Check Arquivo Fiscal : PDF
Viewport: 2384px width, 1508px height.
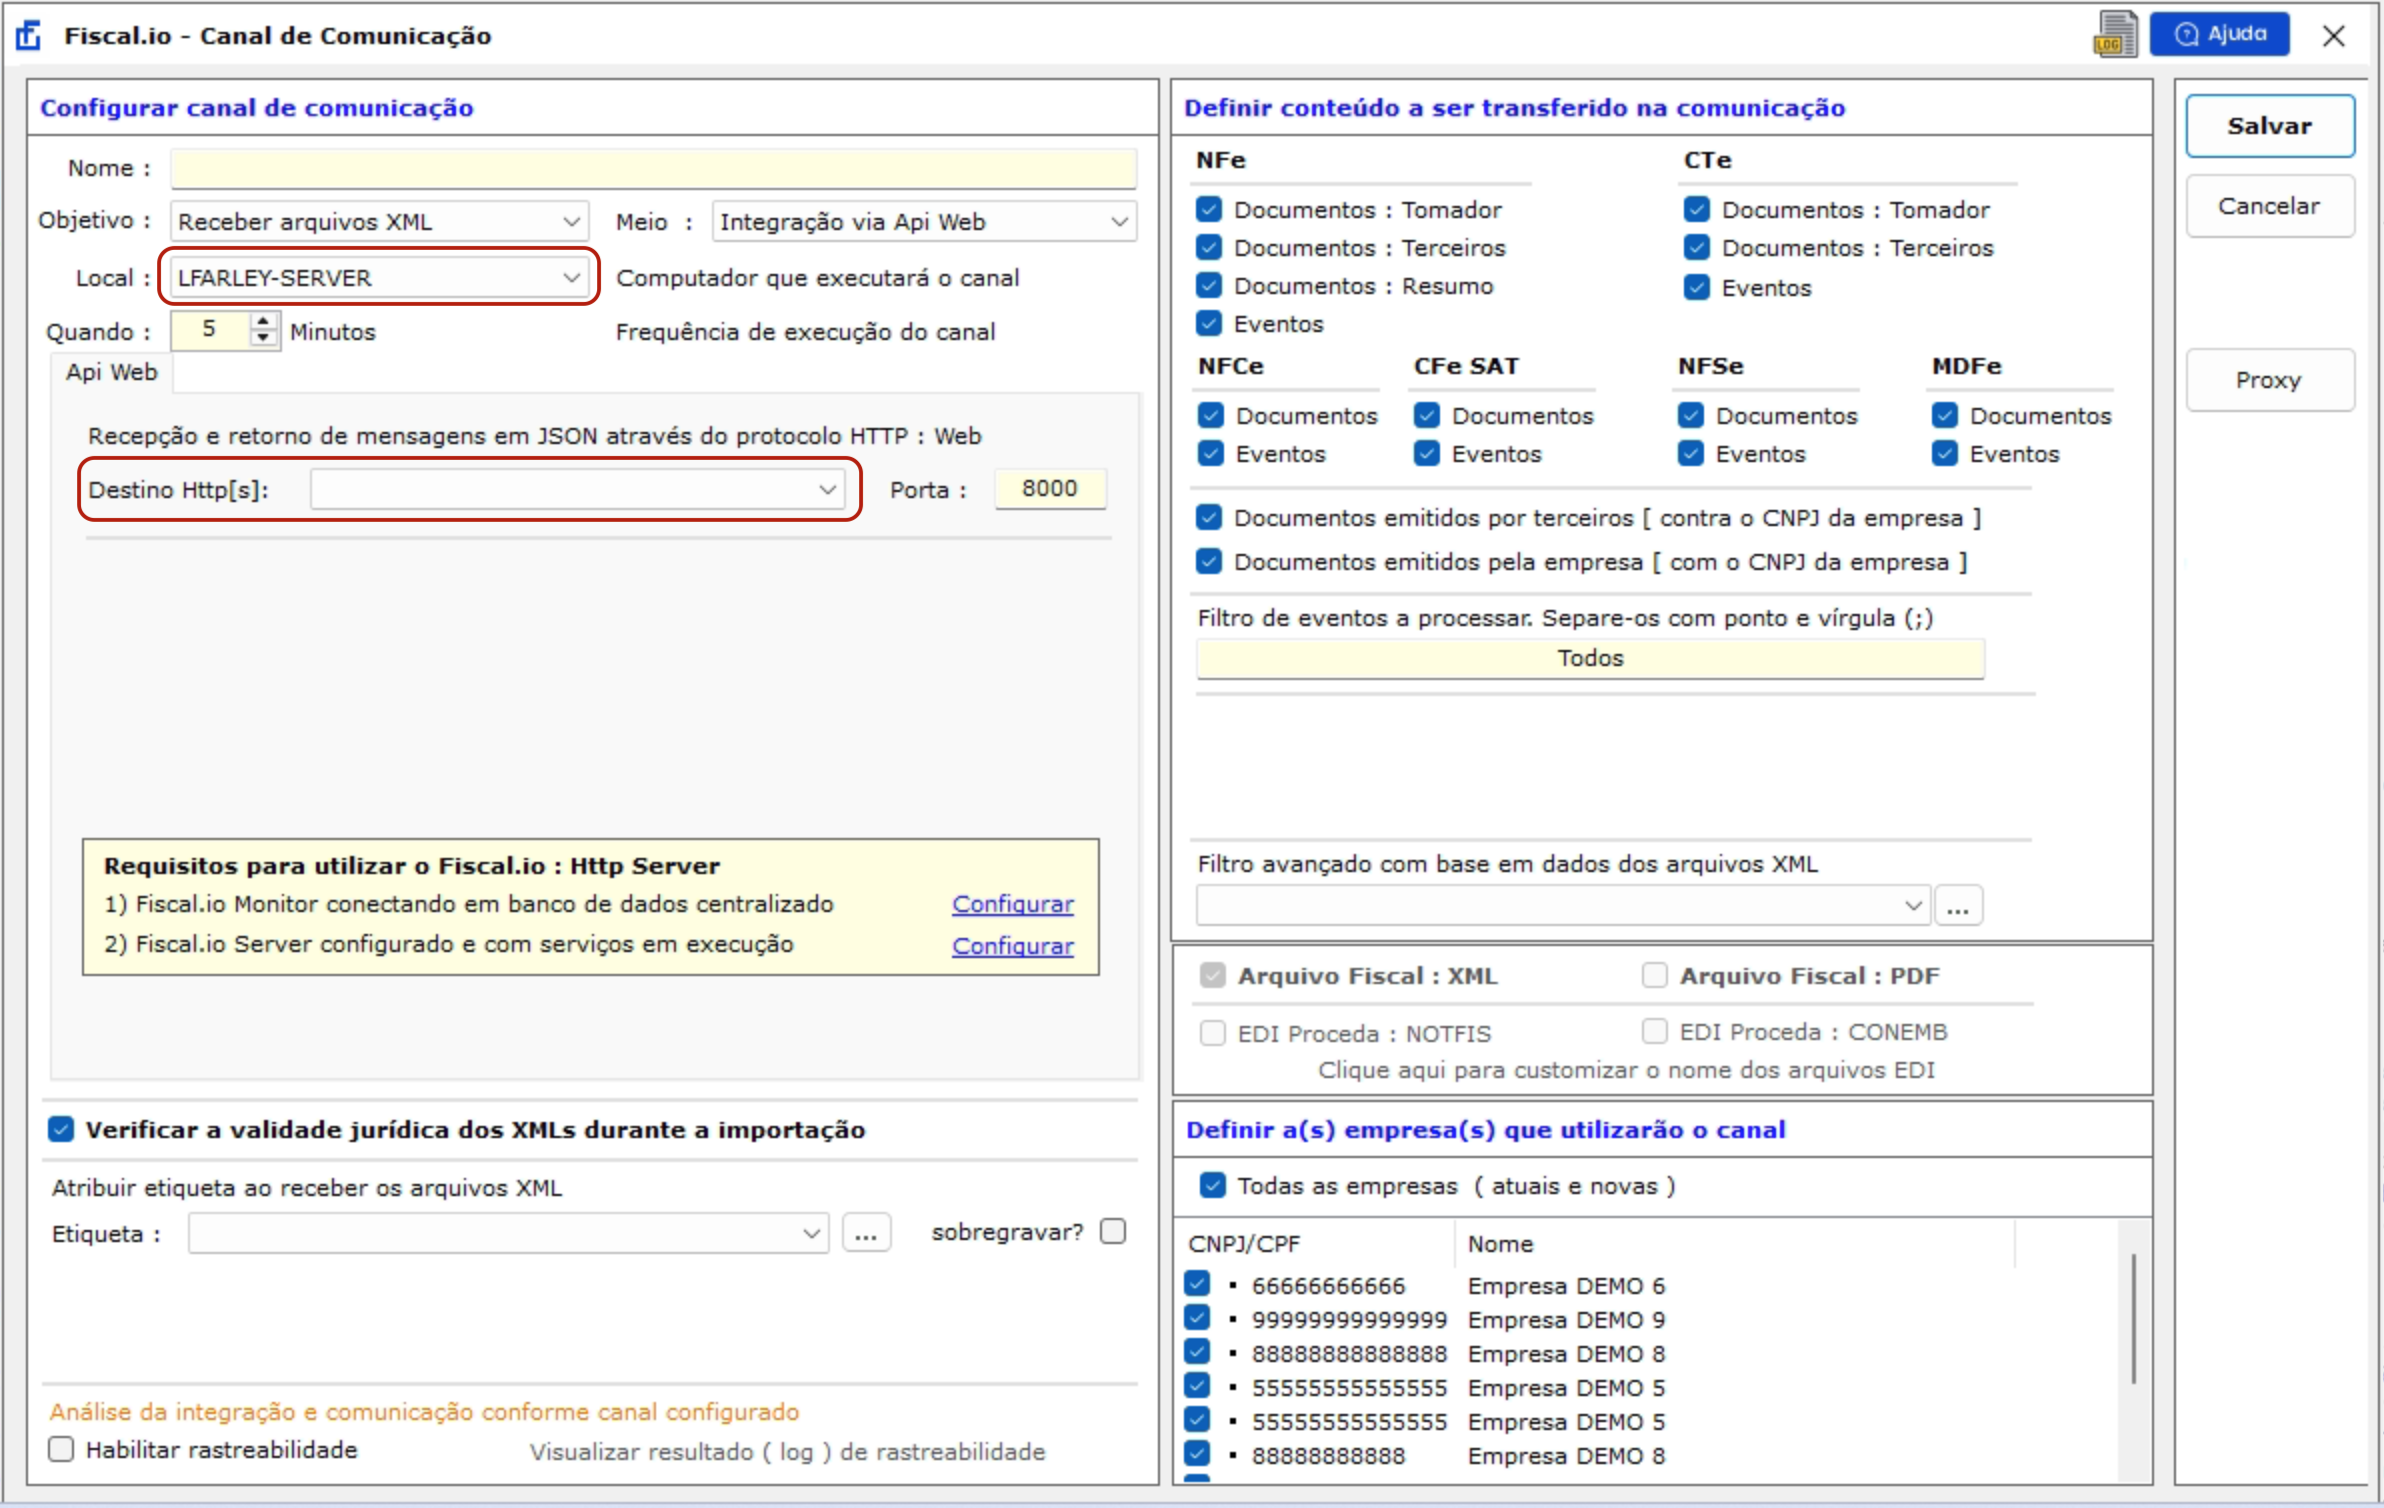(x=1655, y=975)
